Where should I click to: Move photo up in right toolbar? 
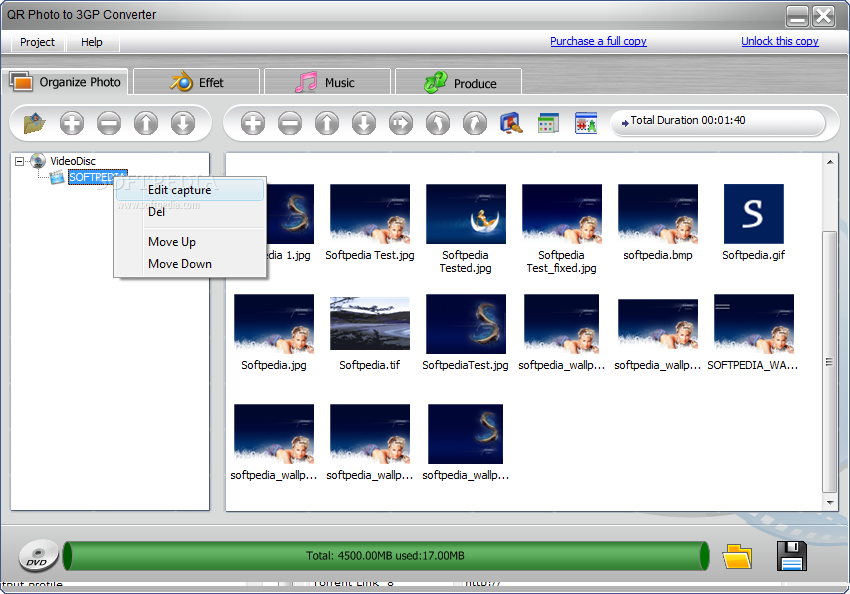(327, 123)
